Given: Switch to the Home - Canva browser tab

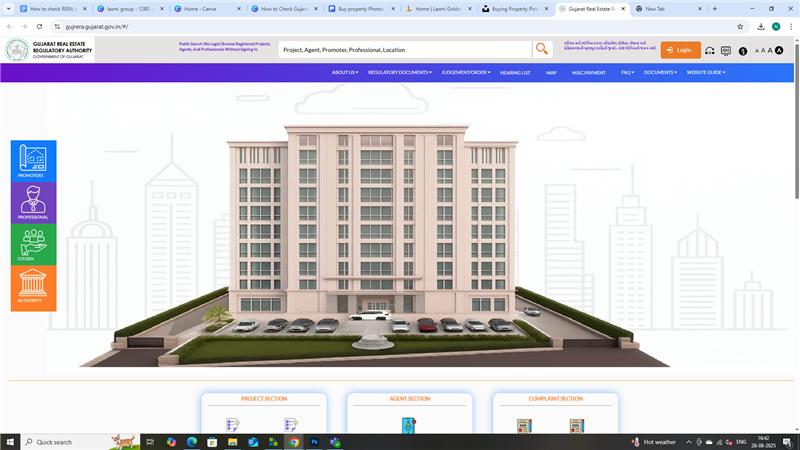Looking at the screenshot, I should (207, 8).
